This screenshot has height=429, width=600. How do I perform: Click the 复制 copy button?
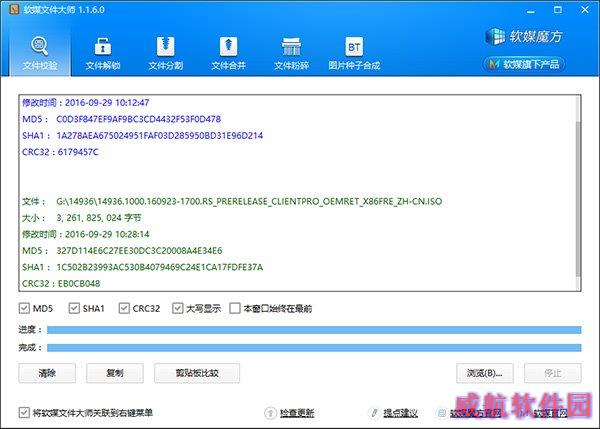(x=115, y=373)
